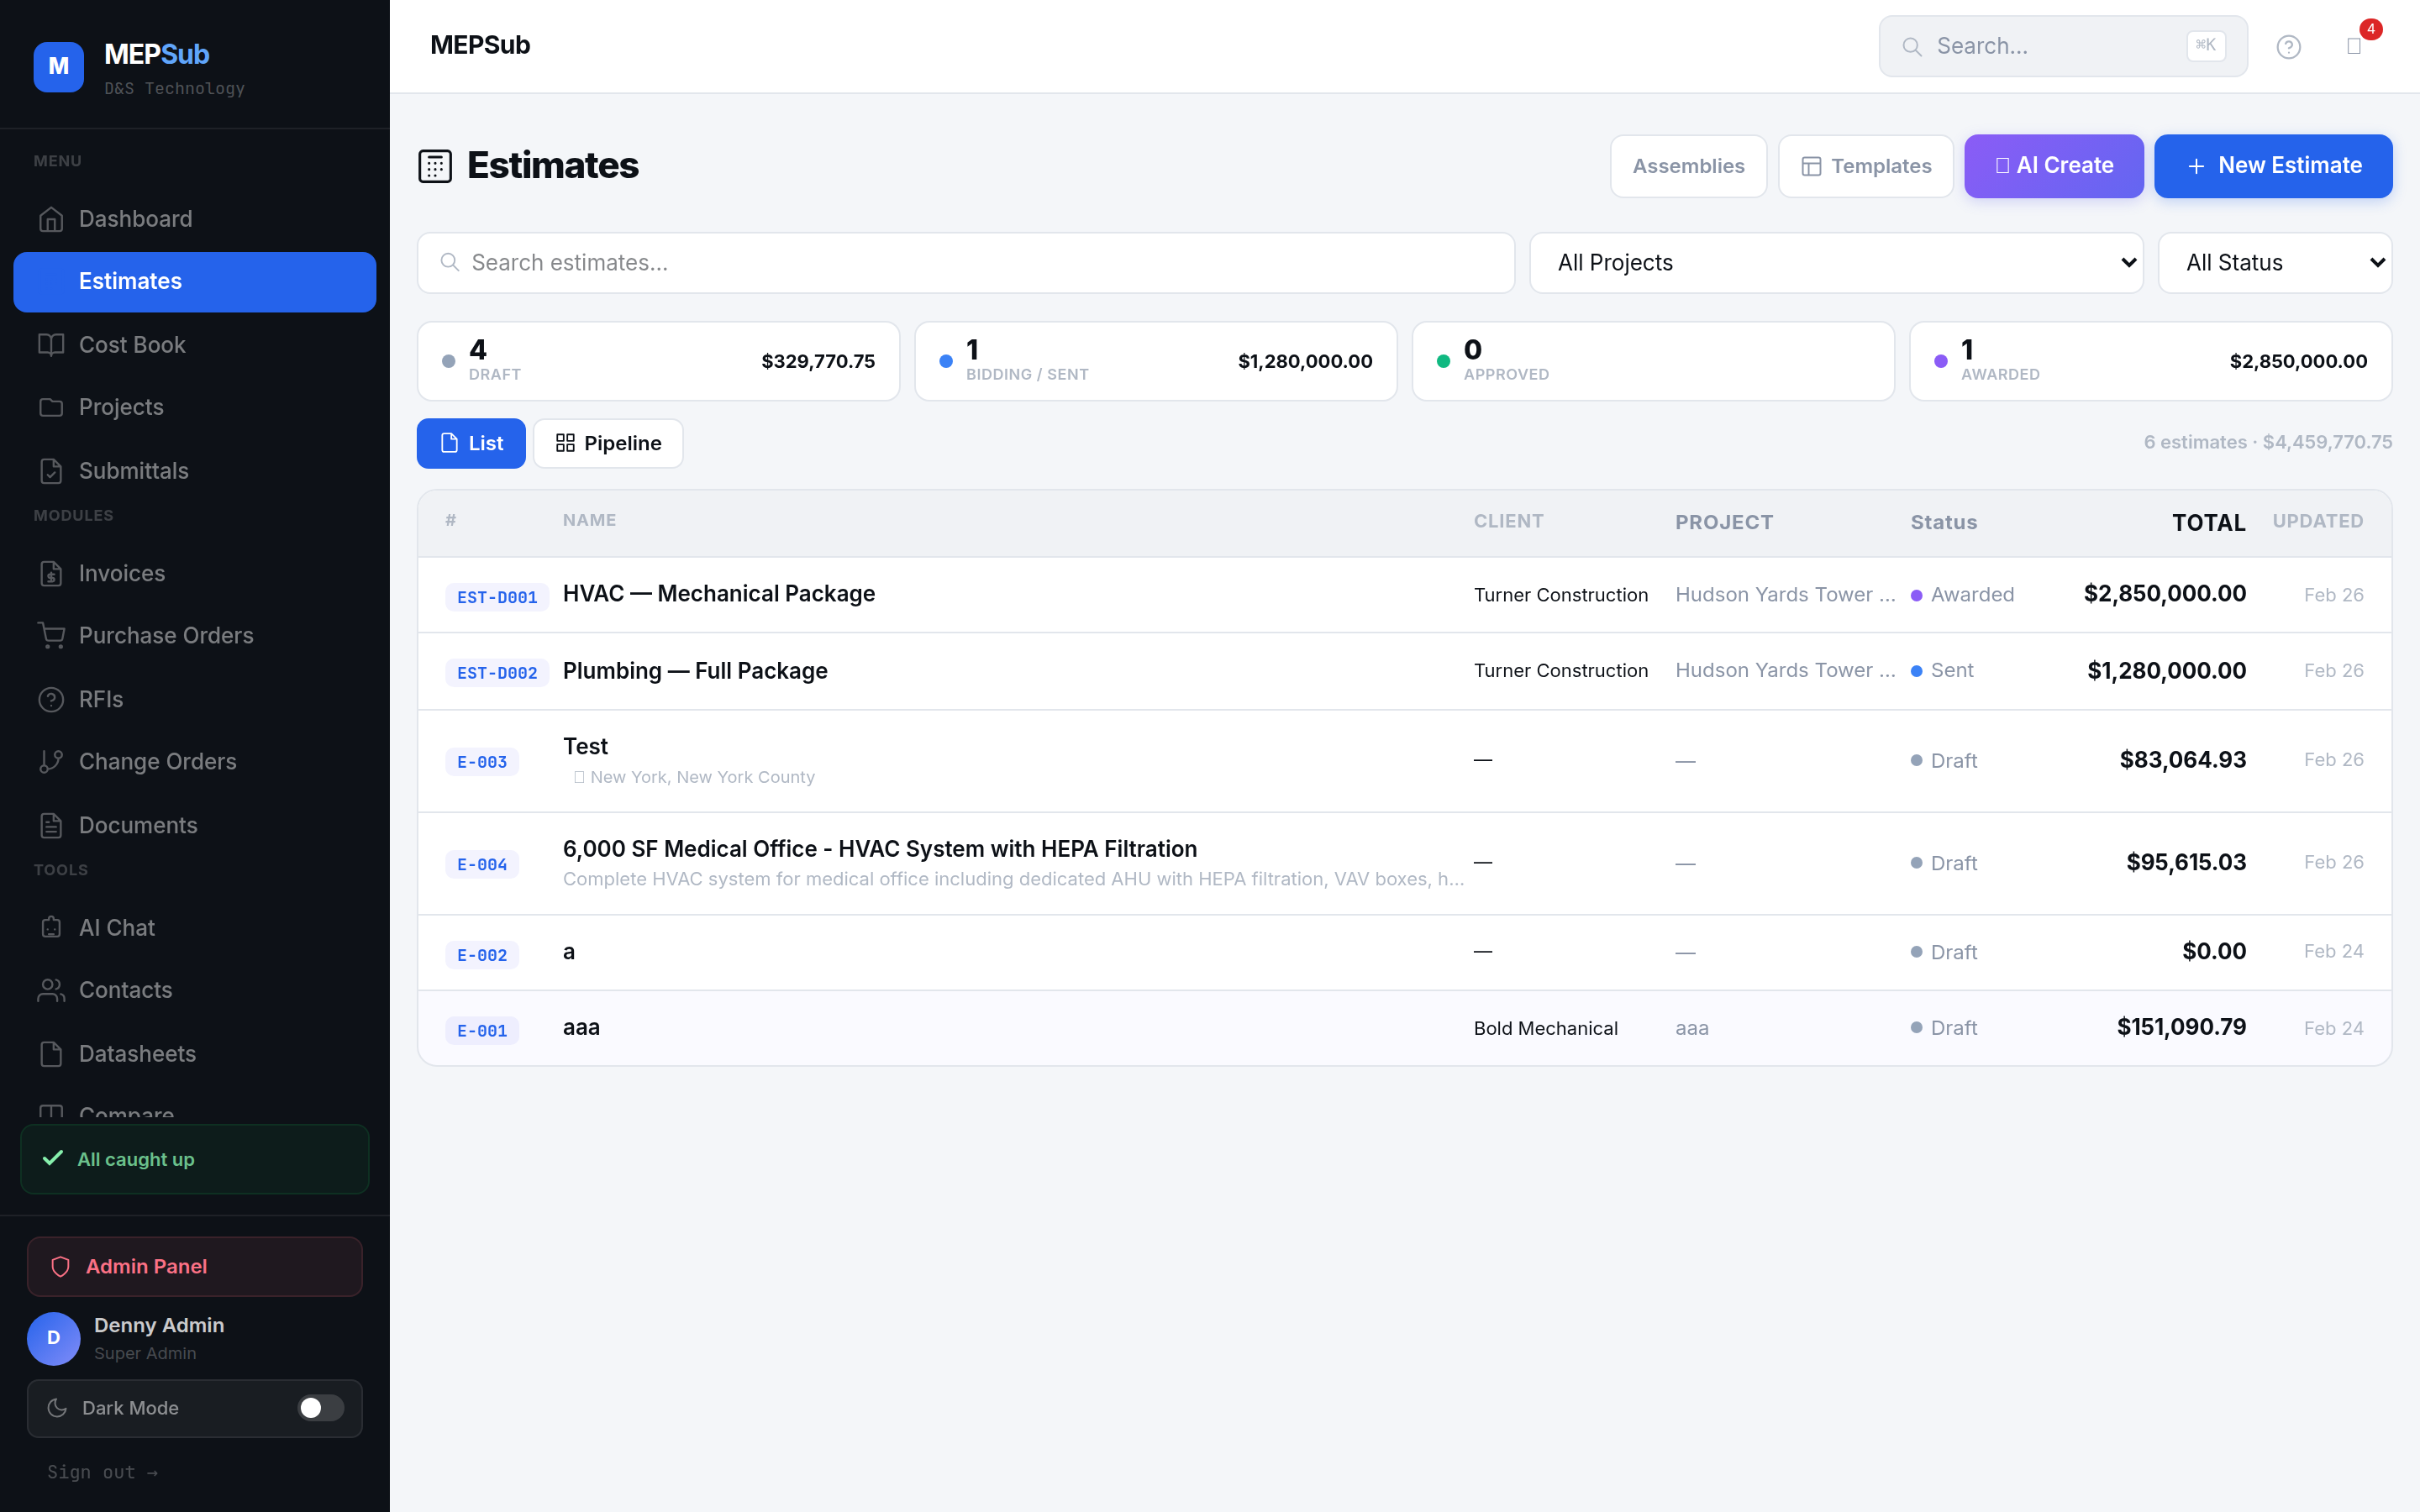The height and width of the screenshot is (1512, 2420).
Task: Click the Purchase Orders cart icon
Action: click(51, 636)
